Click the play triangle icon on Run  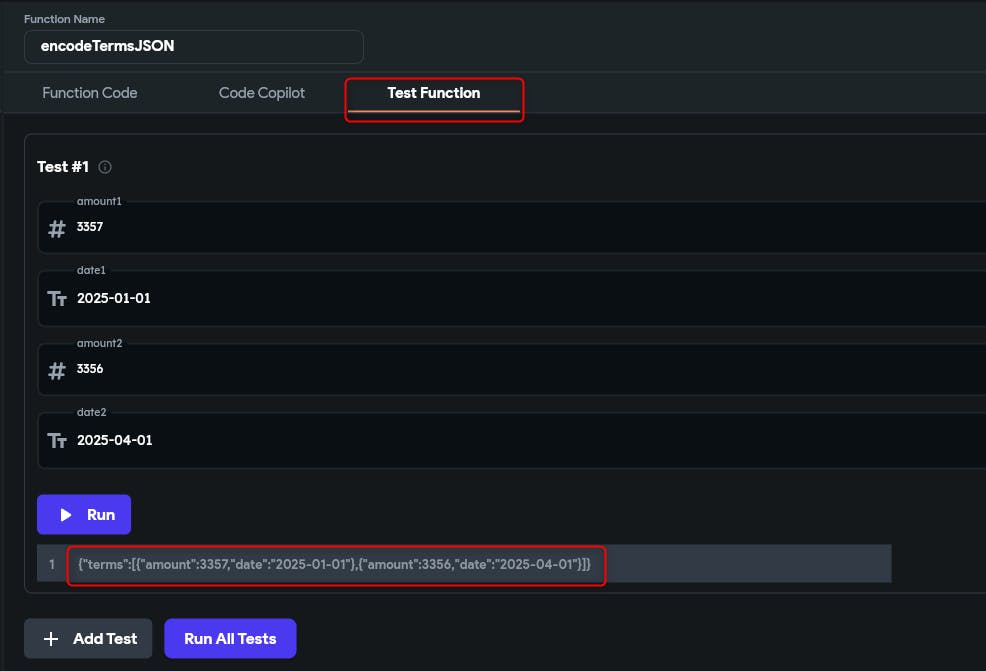click(66, 515)
